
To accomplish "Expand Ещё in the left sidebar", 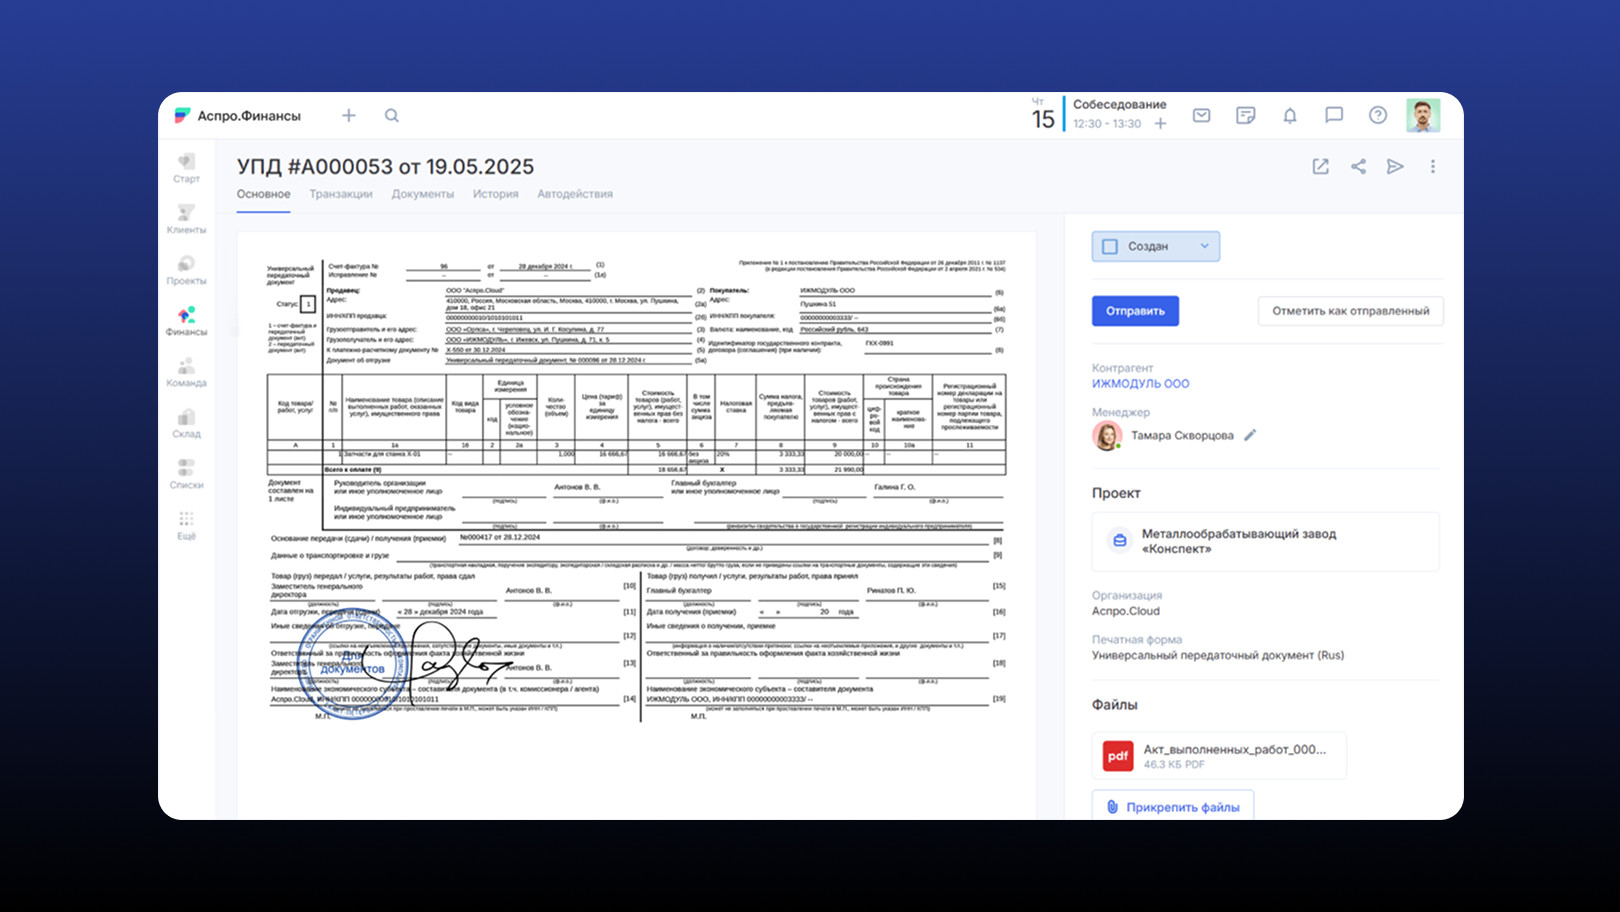I will tap(186, 525).
